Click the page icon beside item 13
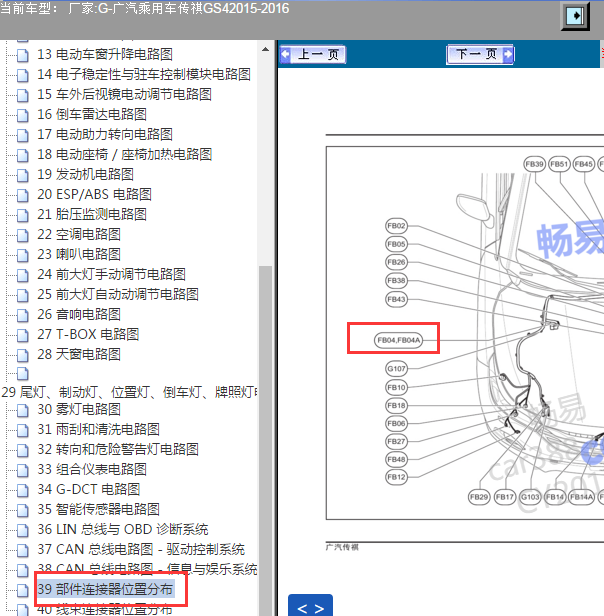Screen dimensions: 604x616 pyautogui.click(x=23, y=55)
